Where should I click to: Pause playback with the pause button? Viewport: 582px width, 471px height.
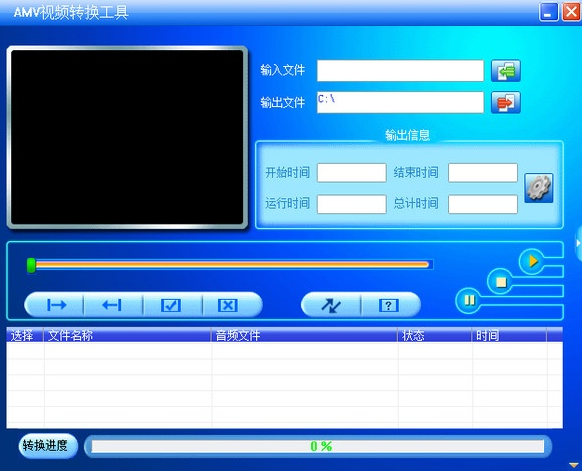[x=469, y=300]
